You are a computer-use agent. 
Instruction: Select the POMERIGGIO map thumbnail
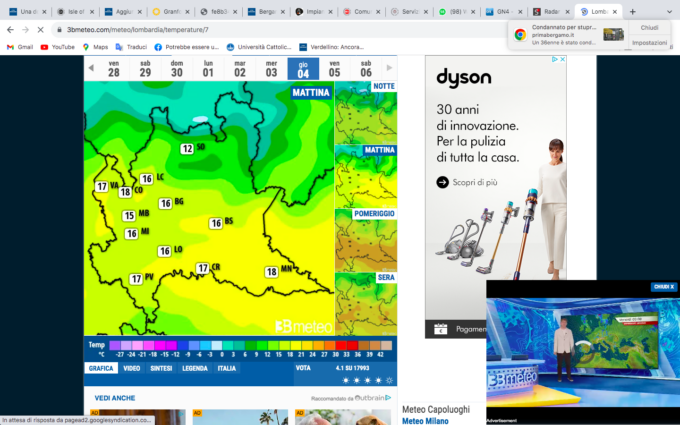click(365, 240)
